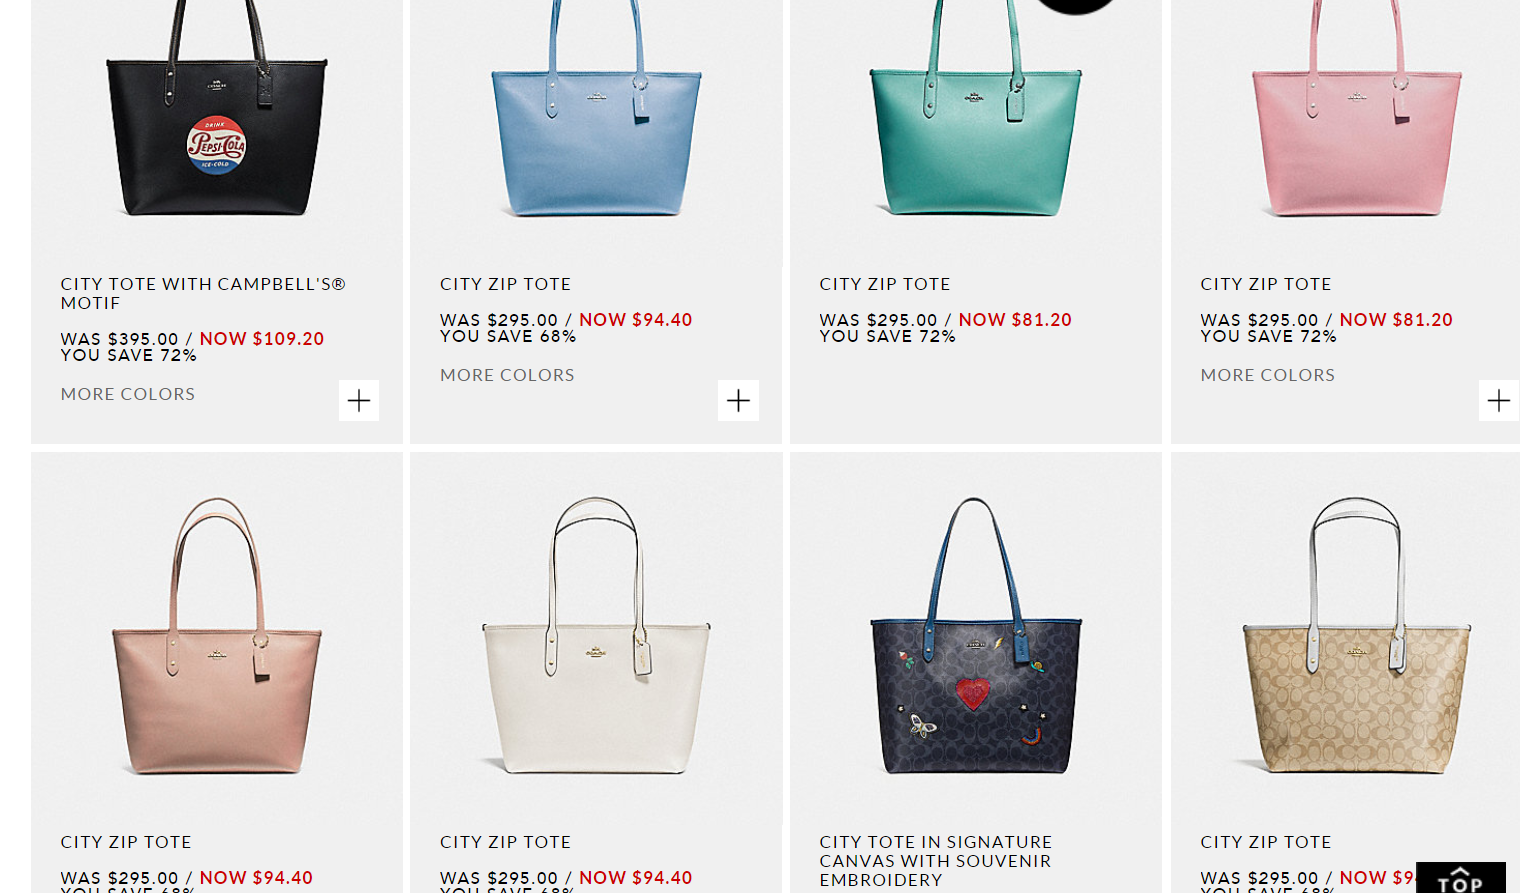1520x893 pixels.
Task: Open More Colors for Campbell's motif tote
Action: coord(128,394)
